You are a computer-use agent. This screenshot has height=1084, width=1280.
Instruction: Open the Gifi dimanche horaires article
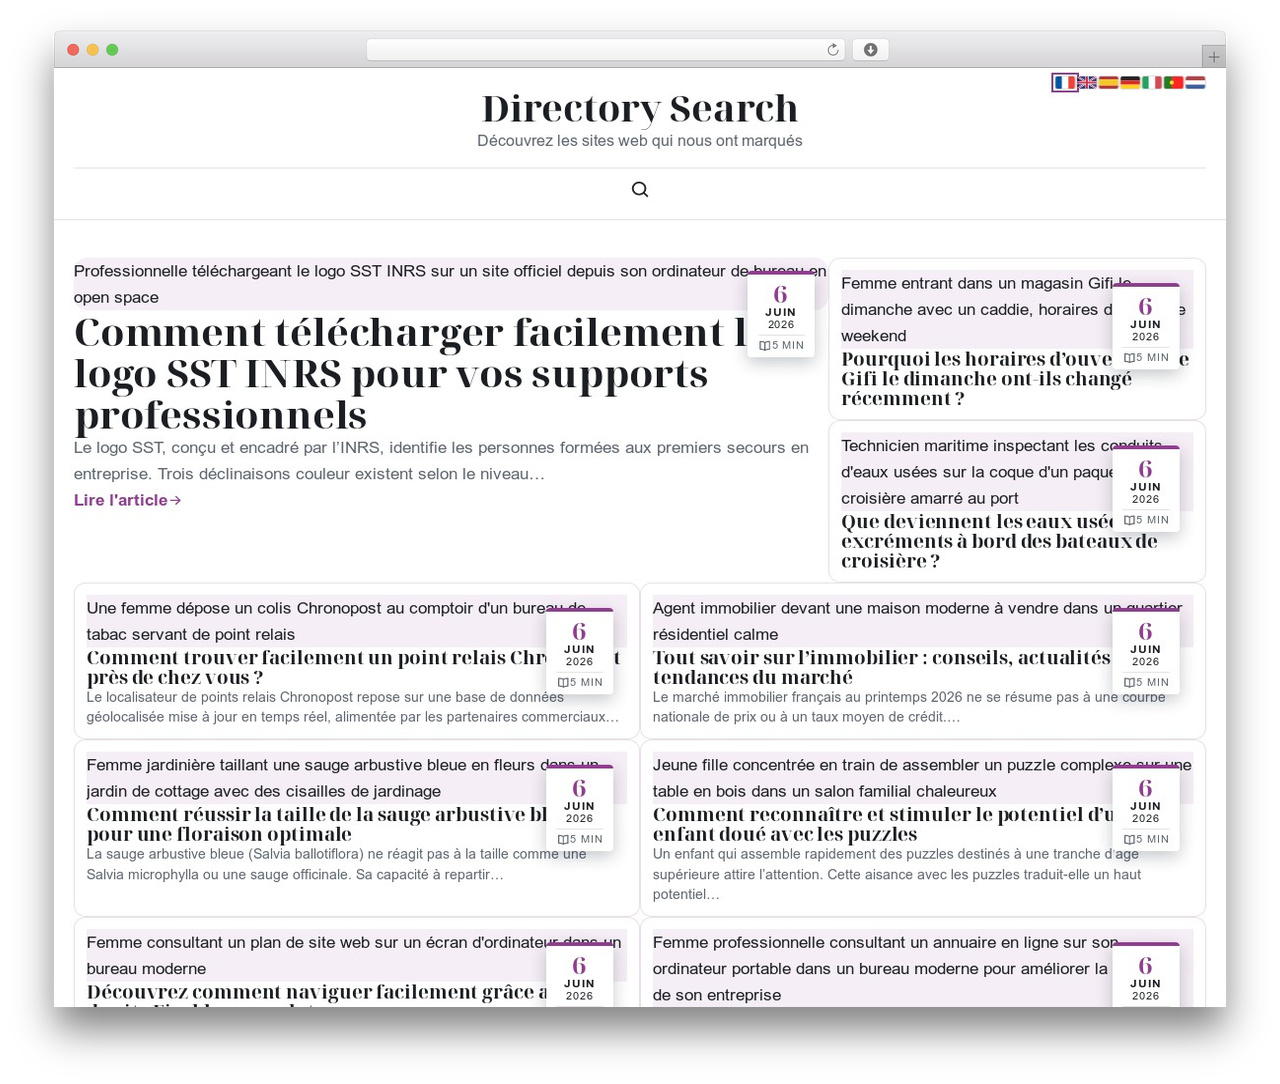coord(1015,379)
